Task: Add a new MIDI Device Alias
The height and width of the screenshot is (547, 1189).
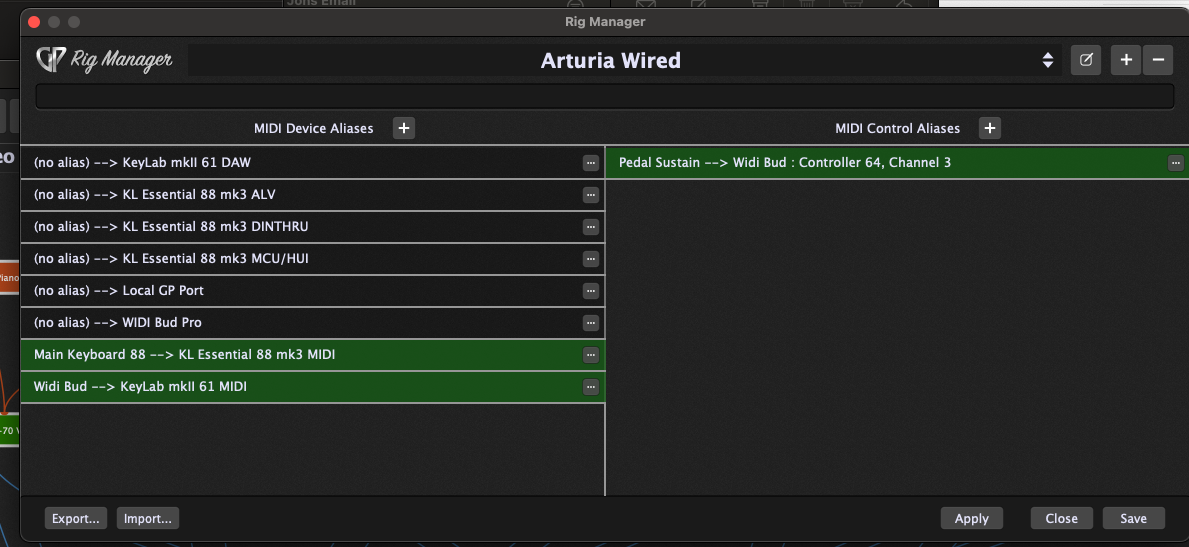Action: click(x=404, y=128)
